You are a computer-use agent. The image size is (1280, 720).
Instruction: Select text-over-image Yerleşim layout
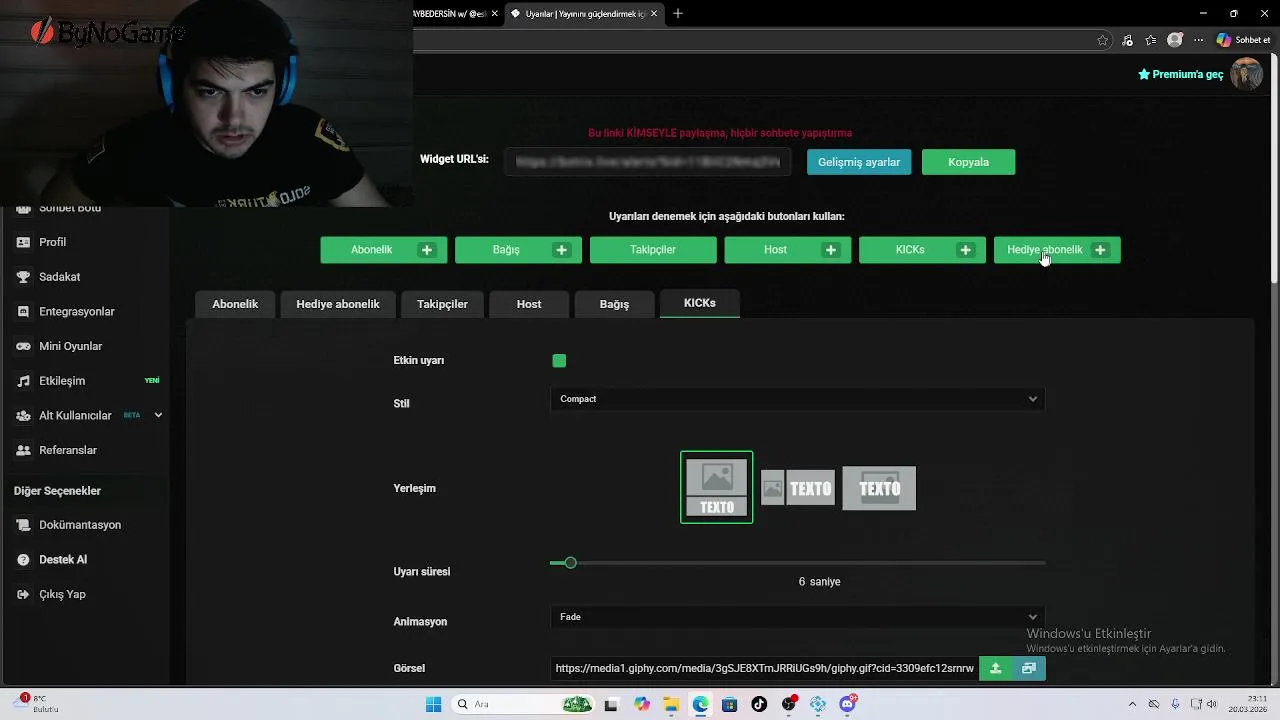pyautogui.click(x=879, y=488)
